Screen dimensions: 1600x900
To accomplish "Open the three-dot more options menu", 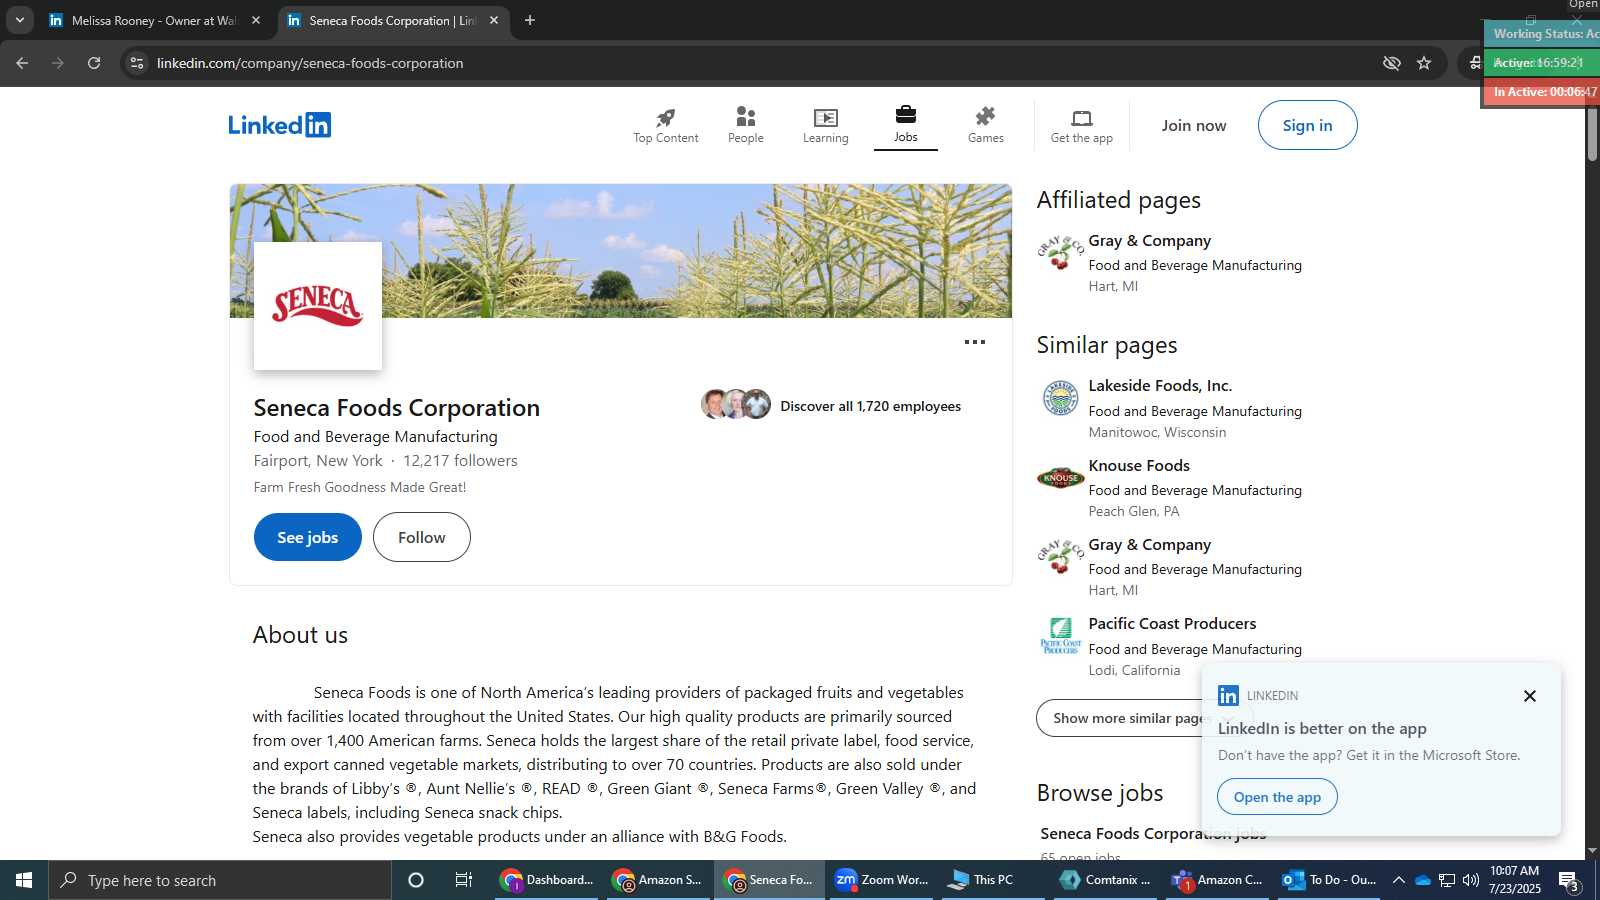I will [x=974, y=342].
